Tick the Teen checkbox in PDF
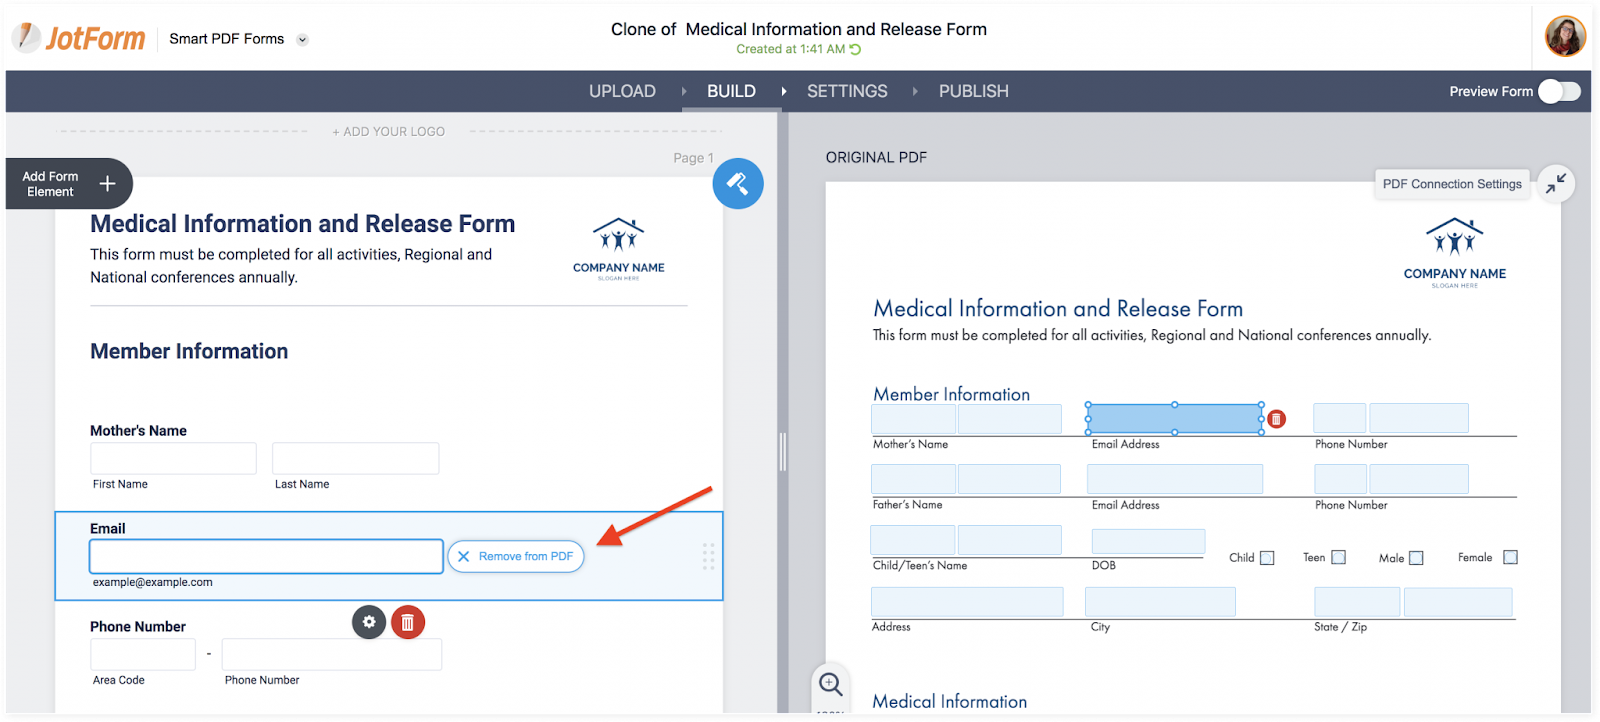The image size is (1600, 722). pyautogui.click(x=1339, y=557)
